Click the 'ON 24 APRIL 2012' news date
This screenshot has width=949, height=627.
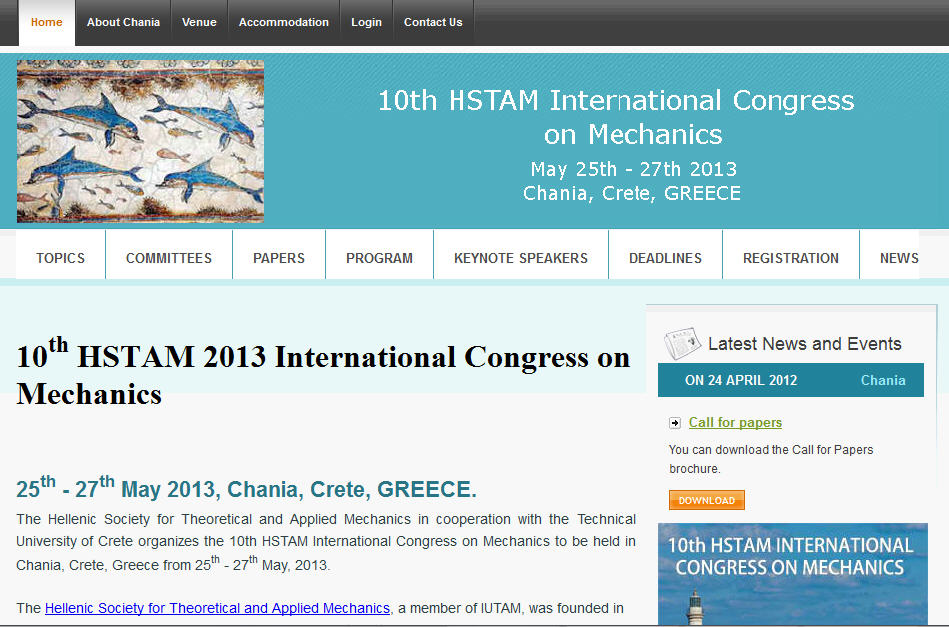click(x=741, y=380)
